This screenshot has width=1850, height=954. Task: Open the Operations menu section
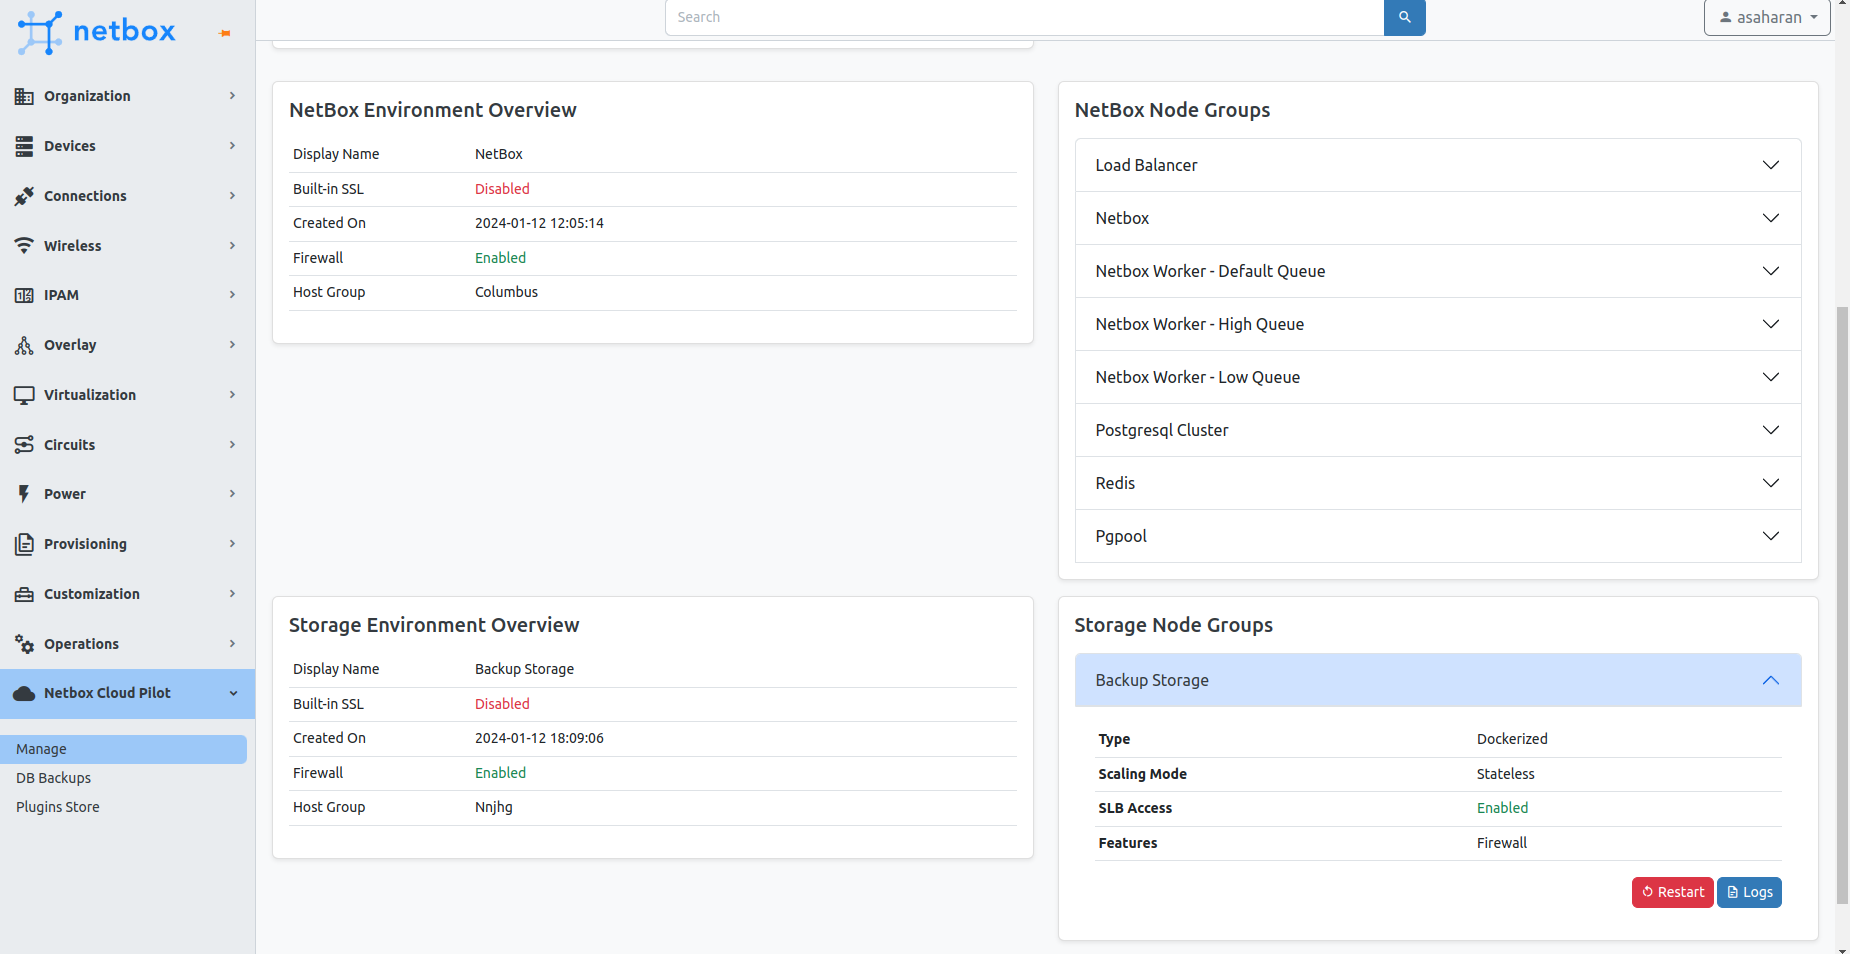pyautogui.click(x=127, y=644)
